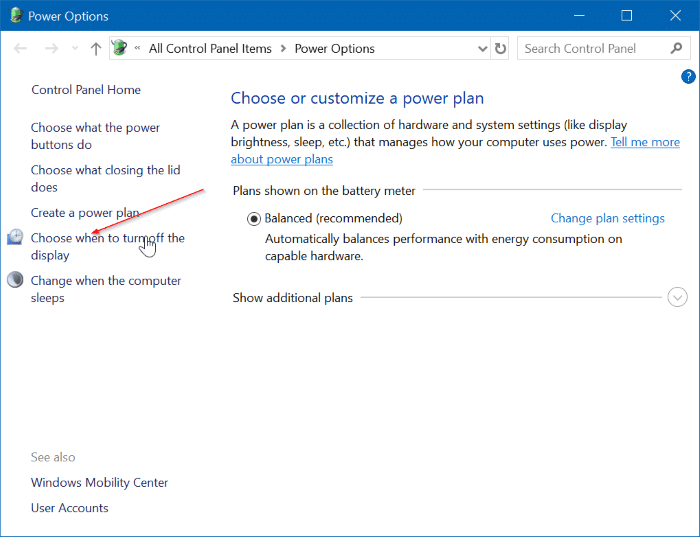Close the Power Options window
The width and height of the screenshot is (700, 537).
pyautogui.click(x=675, y=16)
